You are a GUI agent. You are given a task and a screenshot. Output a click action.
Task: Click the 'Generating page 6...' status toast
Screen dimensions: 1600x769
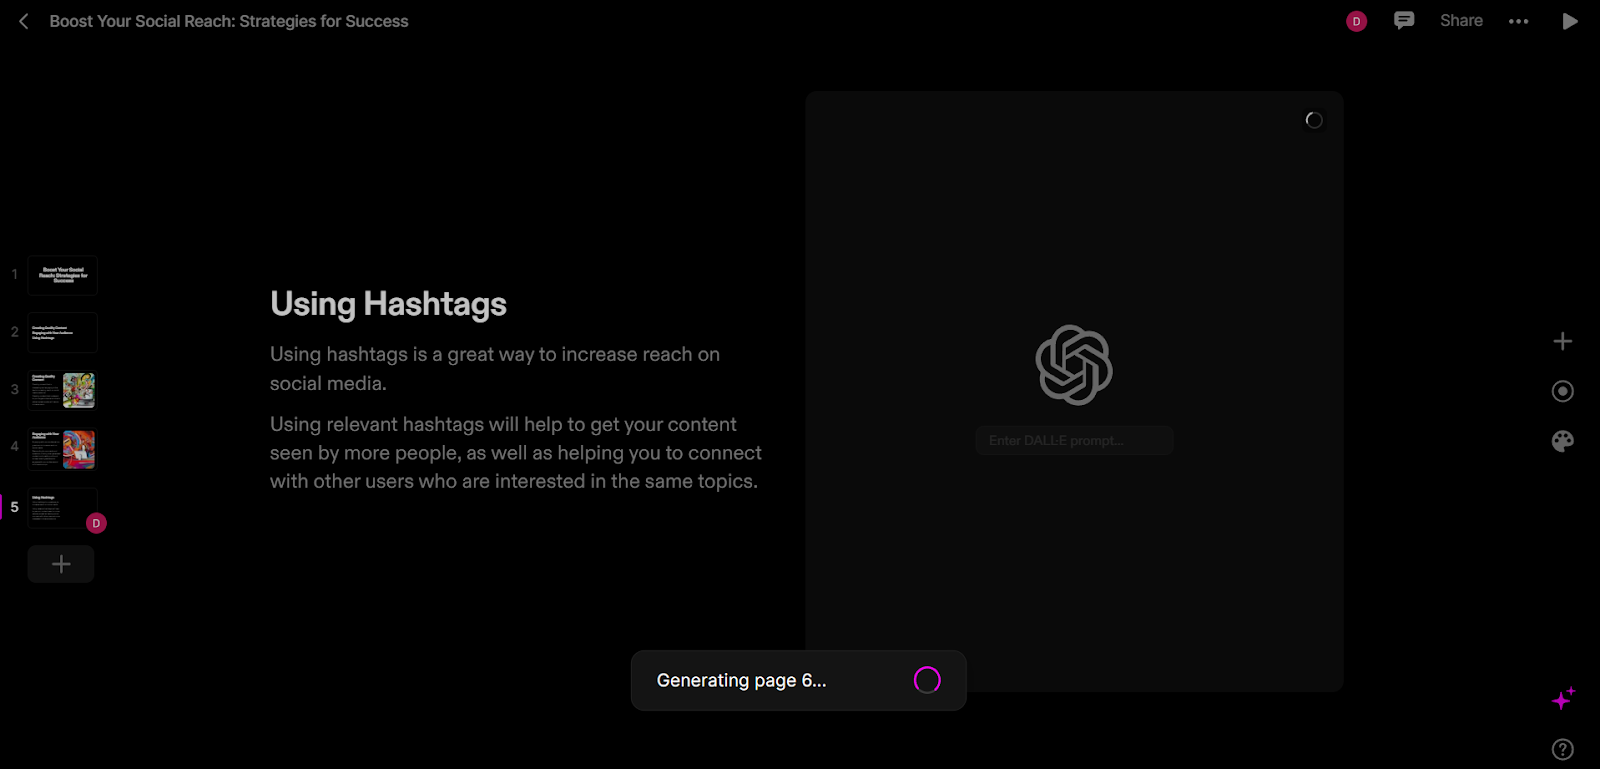coord(798,680)
